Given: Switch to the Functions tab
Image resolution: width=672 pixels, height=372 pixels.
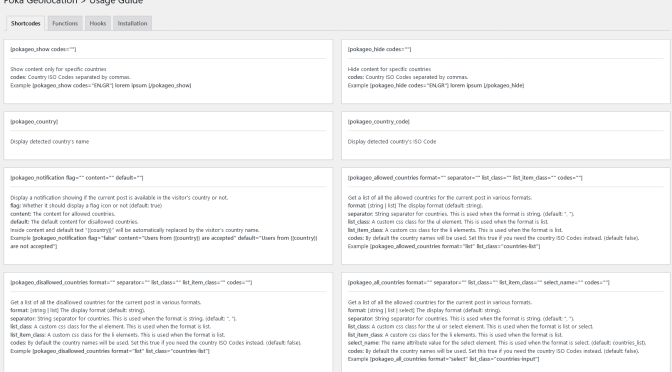Looking at the screenshot, I should click(65, 24).
